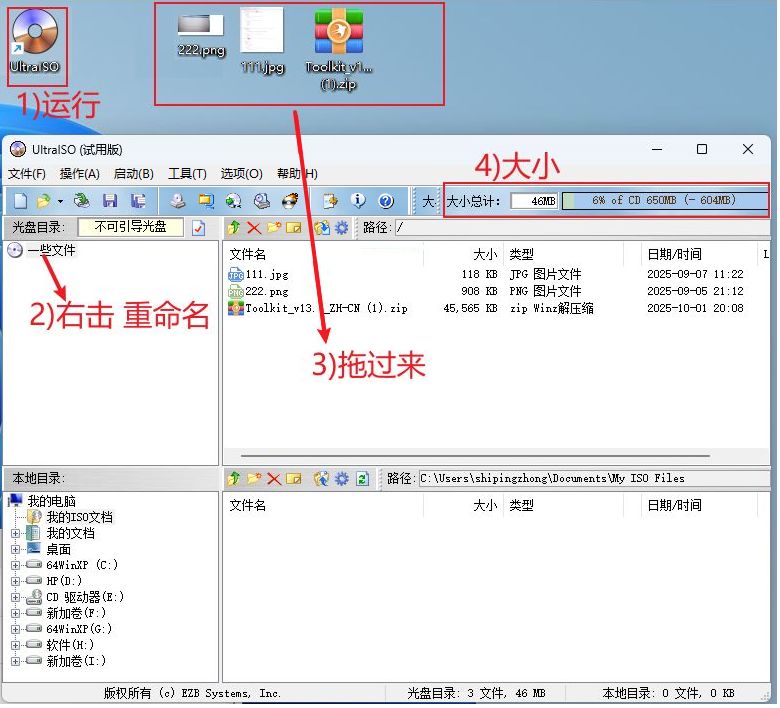Image resolution: width=780 pixels, height=708 pixels.
Task: Open the 启动(B) menu
Action: (x=133, y=174)
